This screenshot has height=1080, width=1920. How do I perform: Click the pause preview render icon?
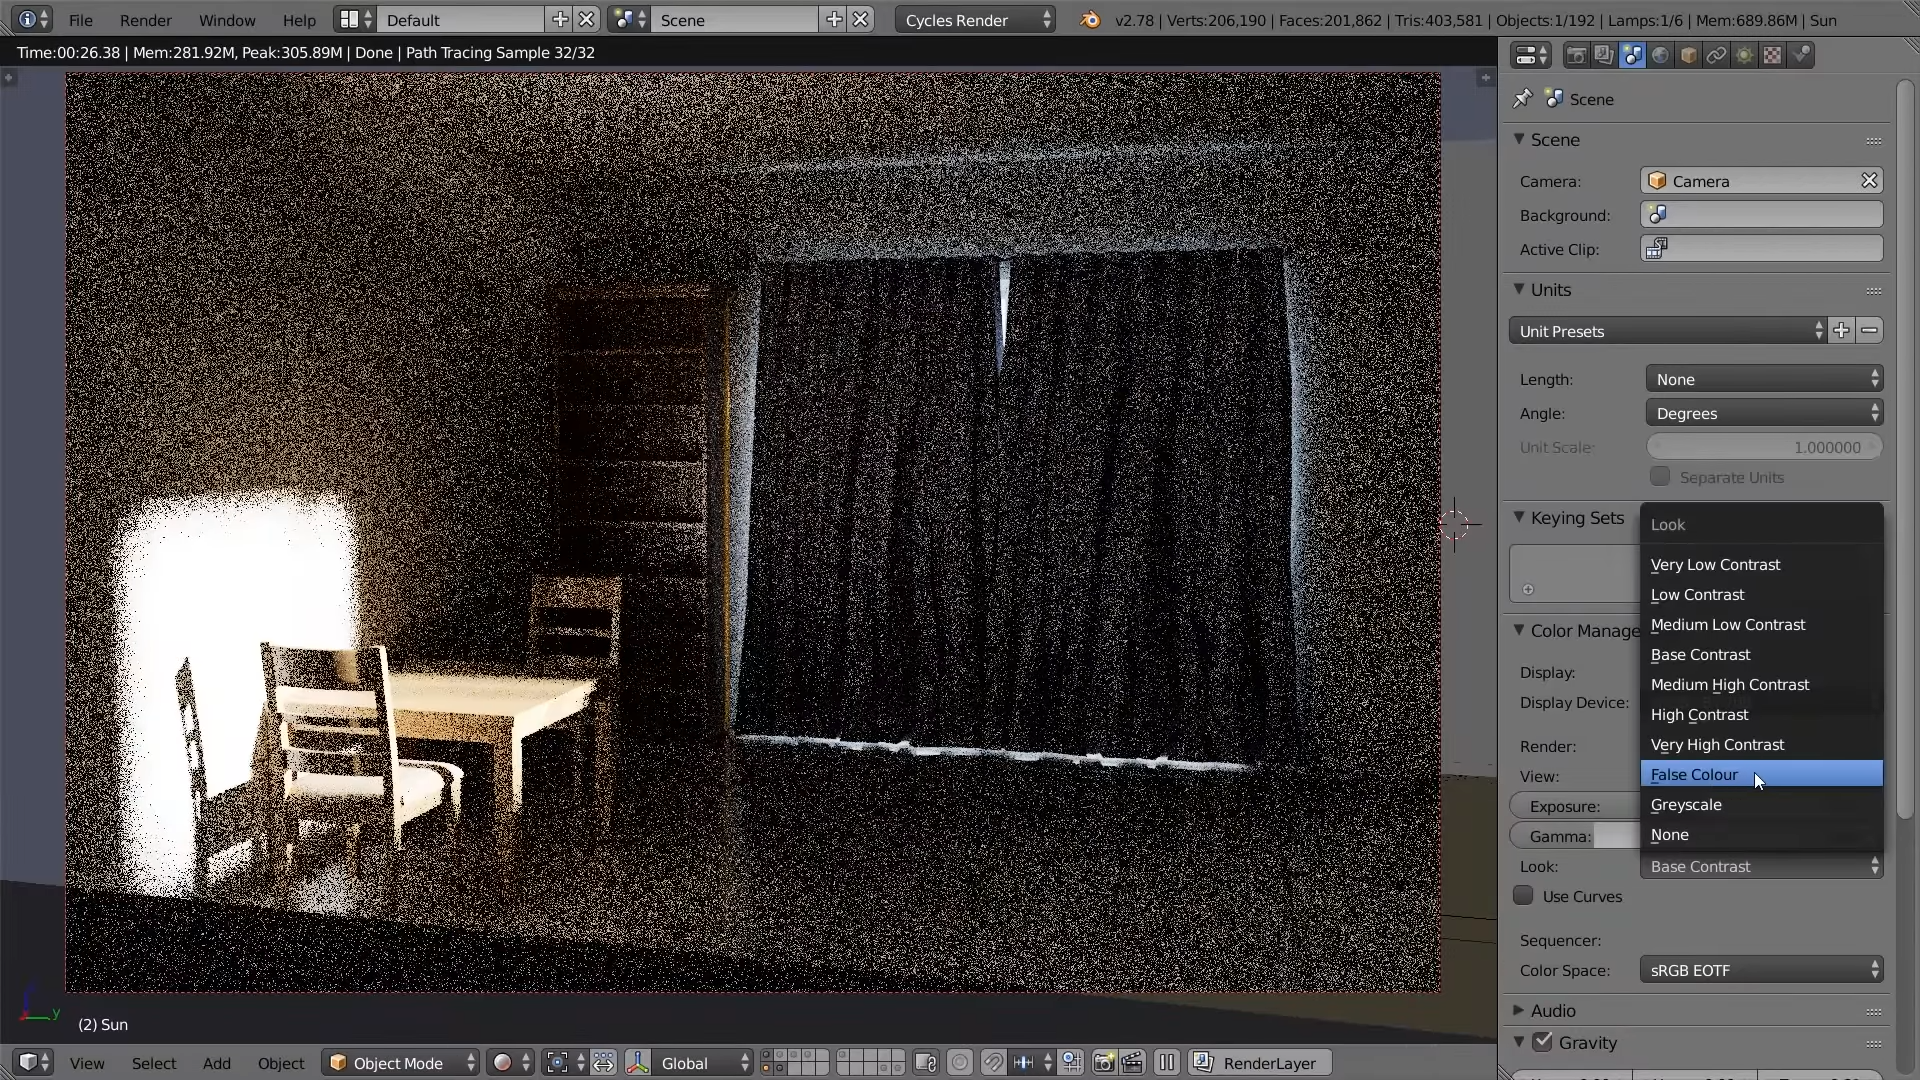[1167, 1063]
